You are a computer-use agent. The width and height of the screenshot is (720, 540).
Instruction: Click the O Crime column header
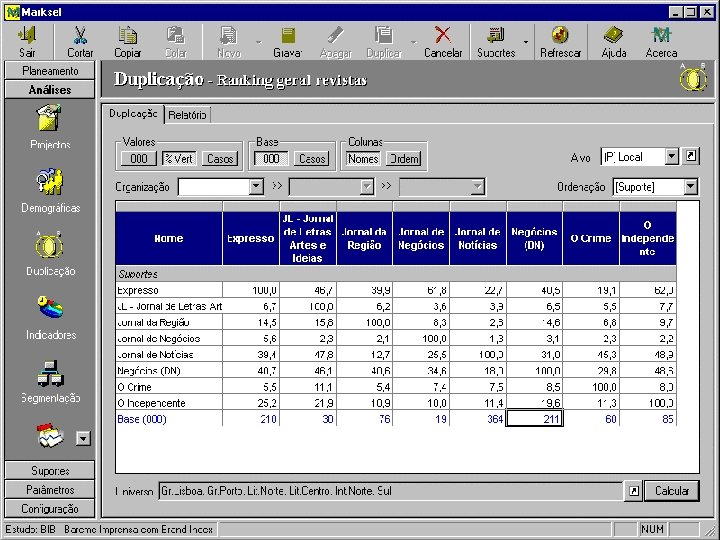coord(591,238)
